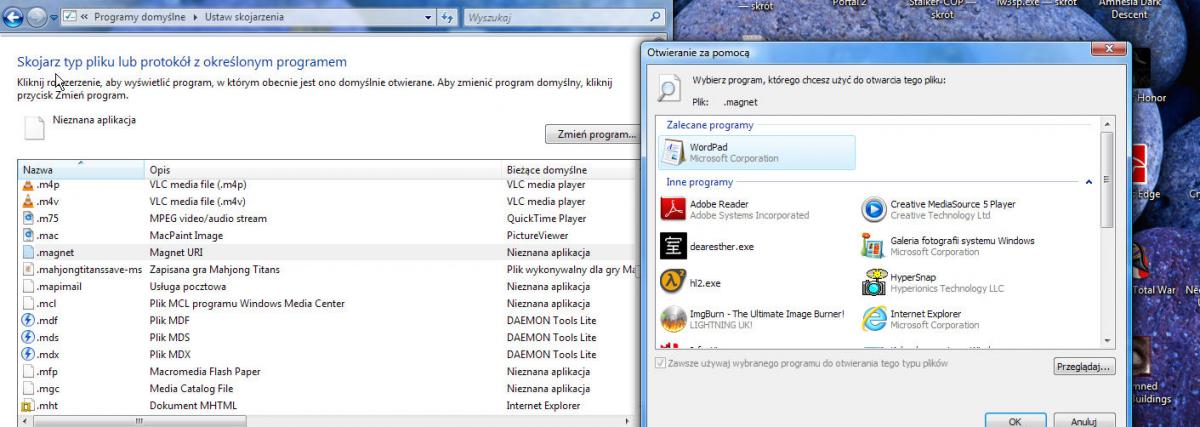Select the .mfp Macromedia Flash Paper row
1200x427 pixels.
pyautogui.click(x=329, y=372)
